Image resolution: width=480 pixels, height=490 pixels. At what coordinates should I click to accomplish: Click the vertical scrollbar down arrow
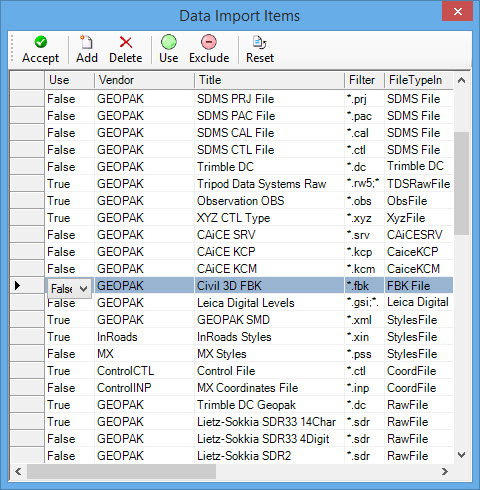462,455
